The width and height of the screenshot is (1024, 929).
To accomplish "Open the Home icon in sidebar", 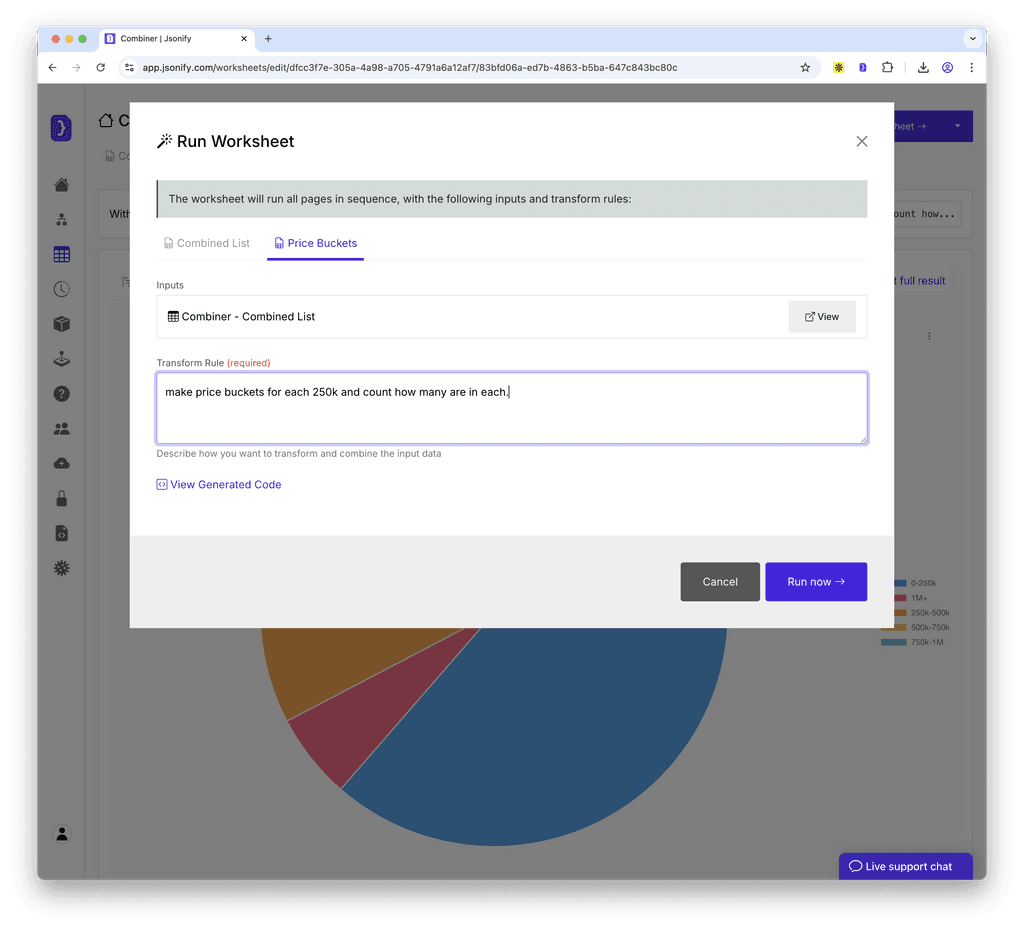I will coord(61,185).
